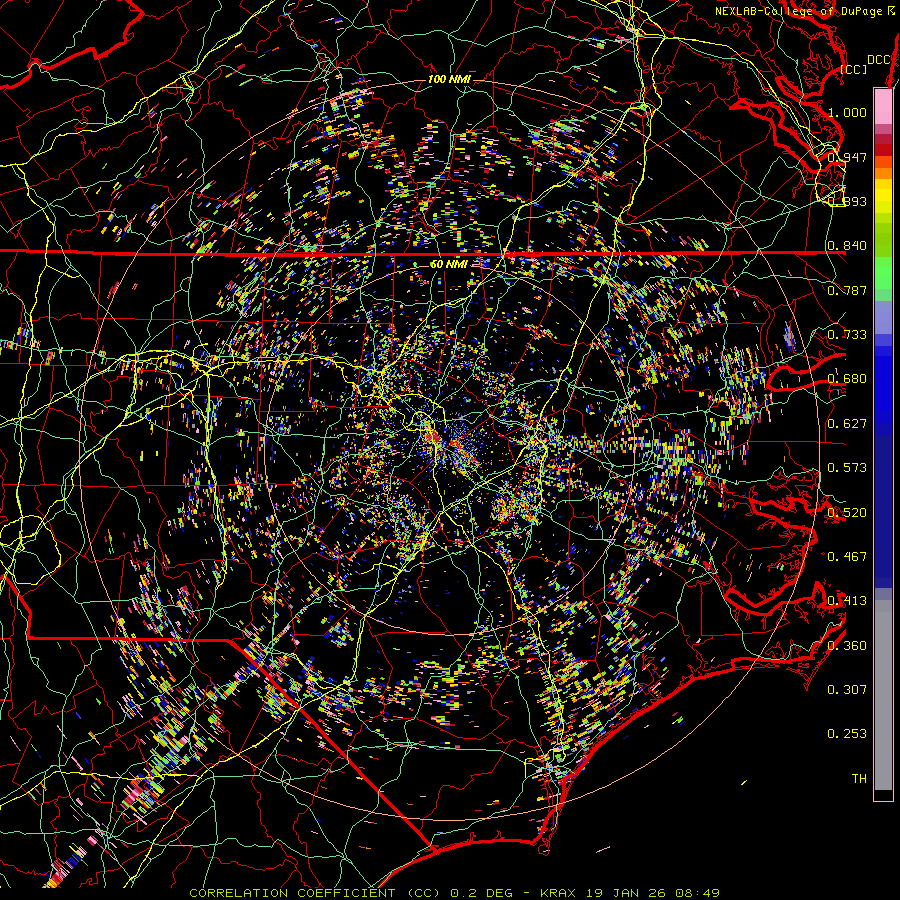Pick the pink swatch atop the color bar
This screenshot has width=900, height=900.
coord(883,106)
